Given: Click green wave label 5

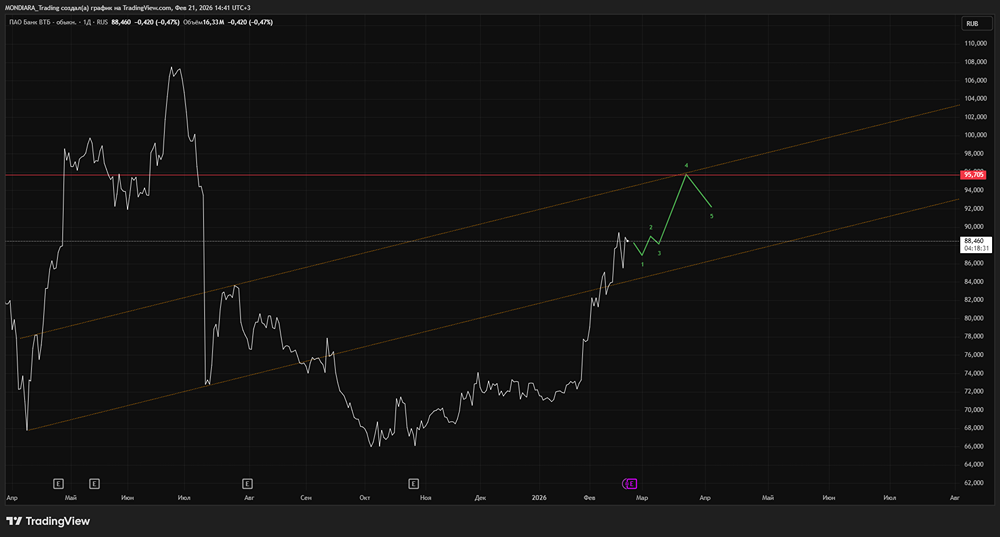Looking at the screenshot, I should click(x=712, y=217).
